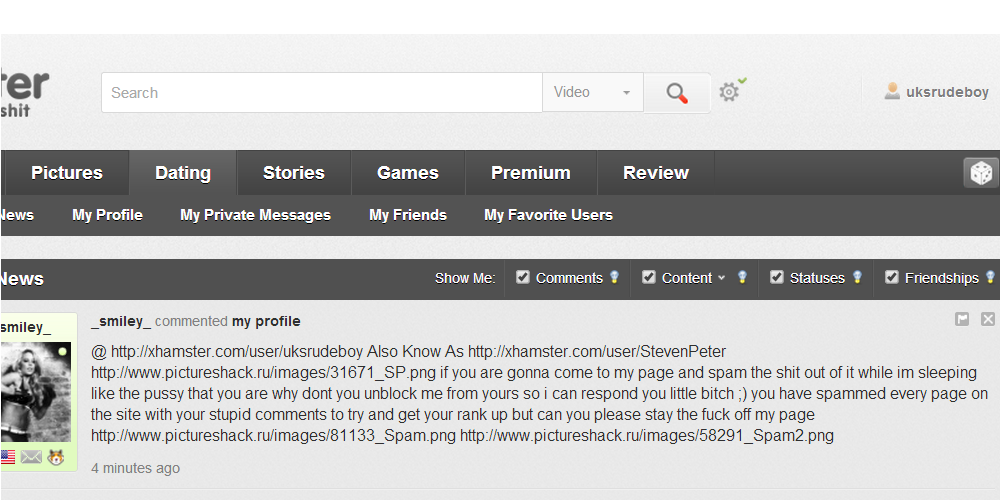Viewport: 1000px width, 500px height.
Task: Click the US flag icon under avatar
Action: 7,457
